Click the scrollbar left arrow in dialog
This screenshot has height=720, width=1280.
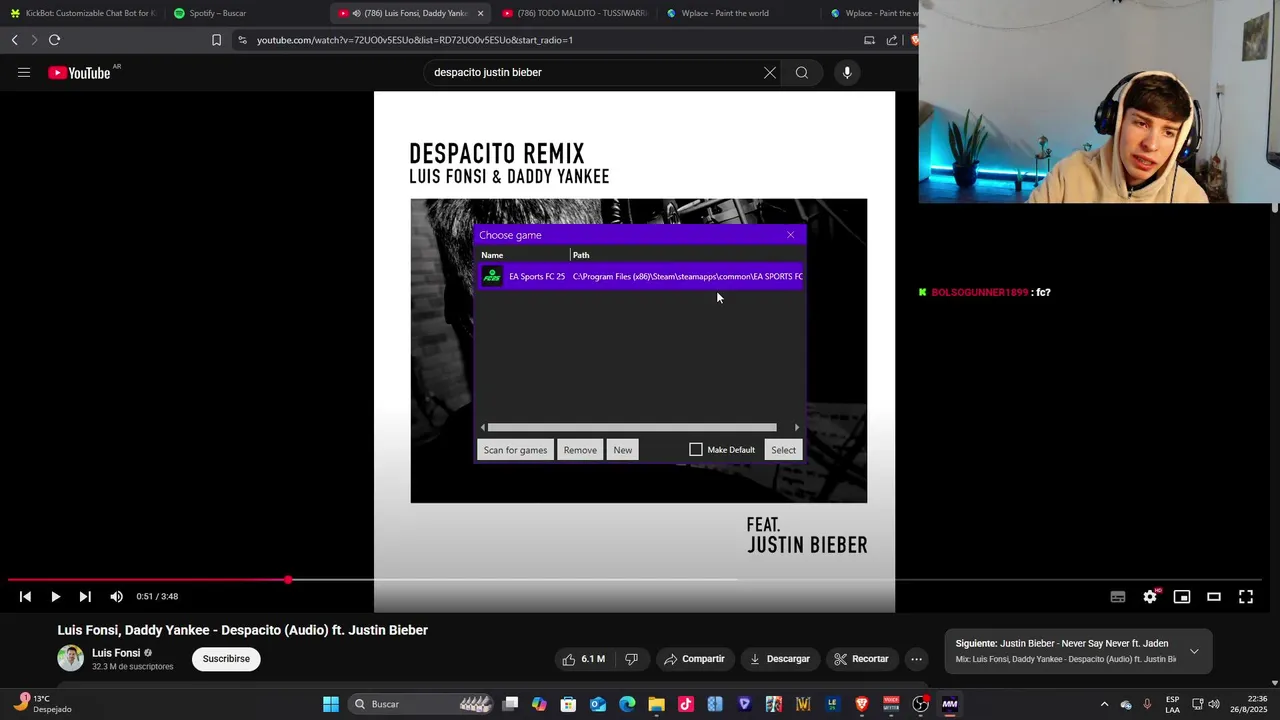click(483, 428)
